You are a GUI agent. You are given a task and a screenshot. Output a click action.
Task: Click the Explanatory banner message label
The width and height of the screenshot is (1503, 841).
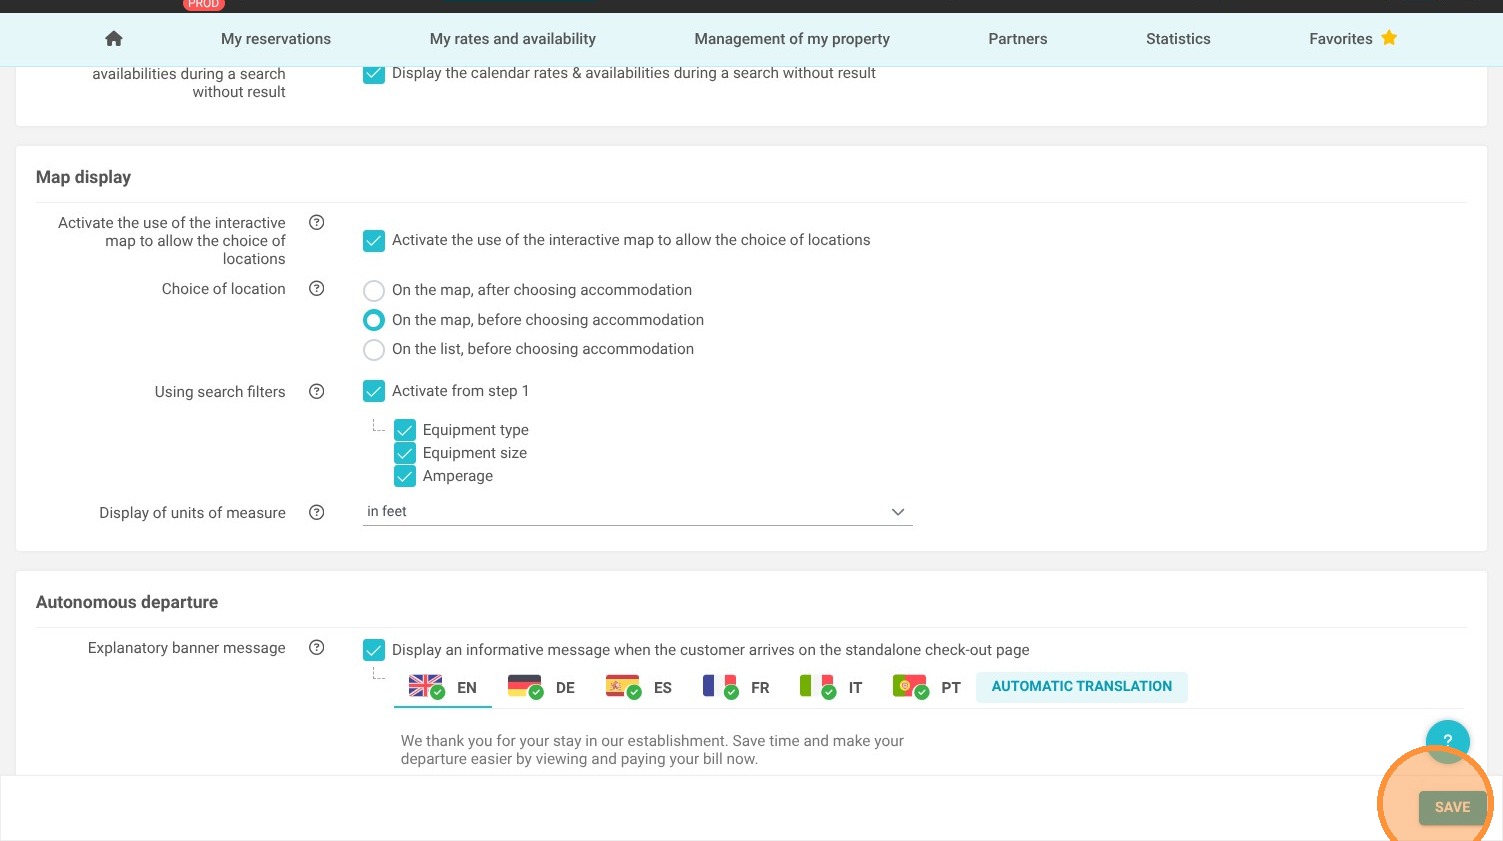click(x=187, y=648)
